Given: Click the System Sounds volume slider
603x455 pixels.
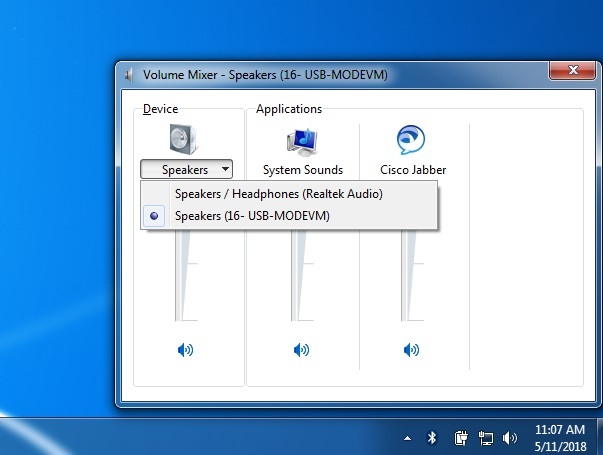Looking at the screenshot, I should 302,275.
